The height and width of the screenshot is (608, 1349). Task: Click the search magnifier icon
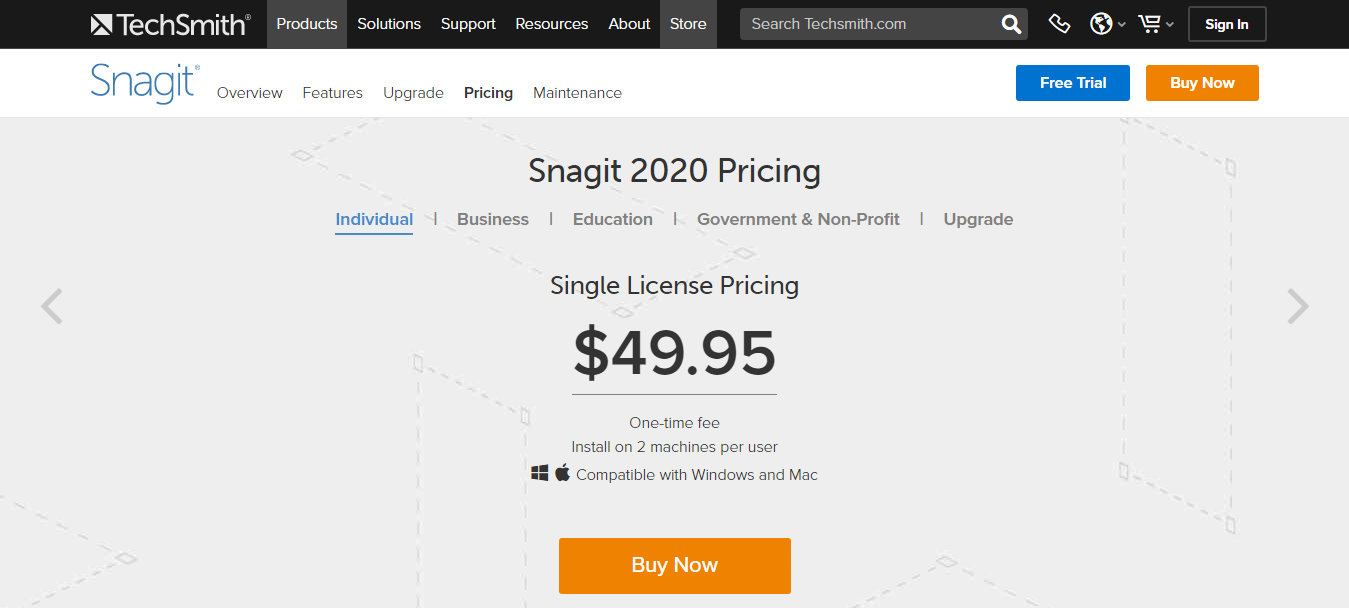[x=1011, y=24]
